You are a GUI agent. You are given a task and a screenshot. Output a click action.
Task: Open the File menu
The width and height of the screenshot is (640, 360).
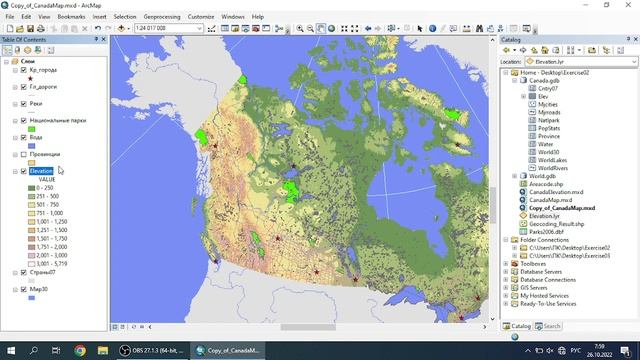[10, 17]
